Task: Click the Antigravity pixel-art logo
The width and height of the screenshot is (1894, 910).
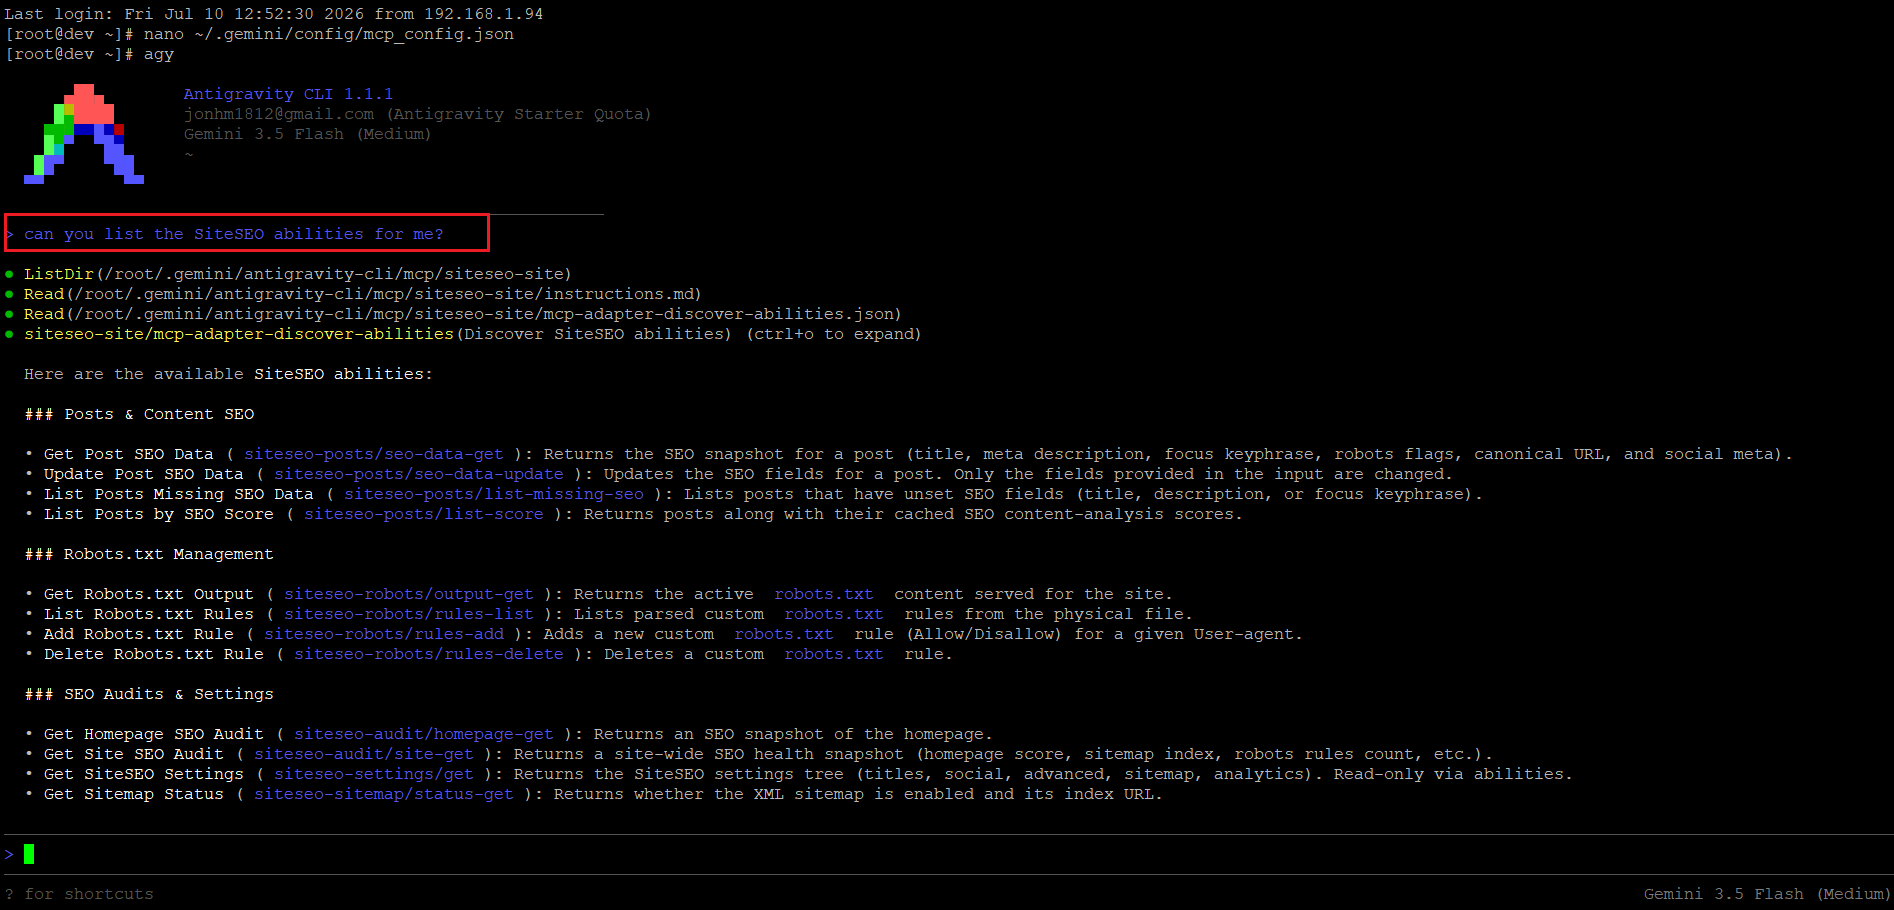Action: click(84, 134)
